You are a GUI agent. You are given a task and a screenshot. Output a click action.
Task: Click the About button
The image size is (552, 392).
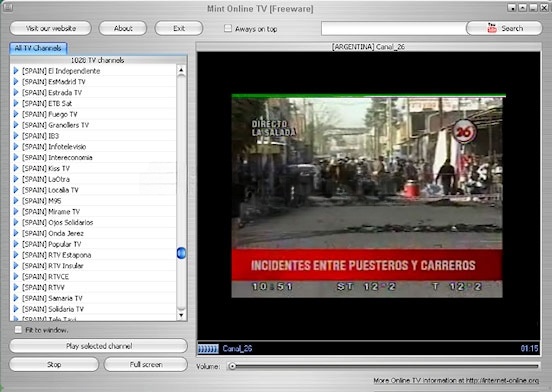point(123,28)
